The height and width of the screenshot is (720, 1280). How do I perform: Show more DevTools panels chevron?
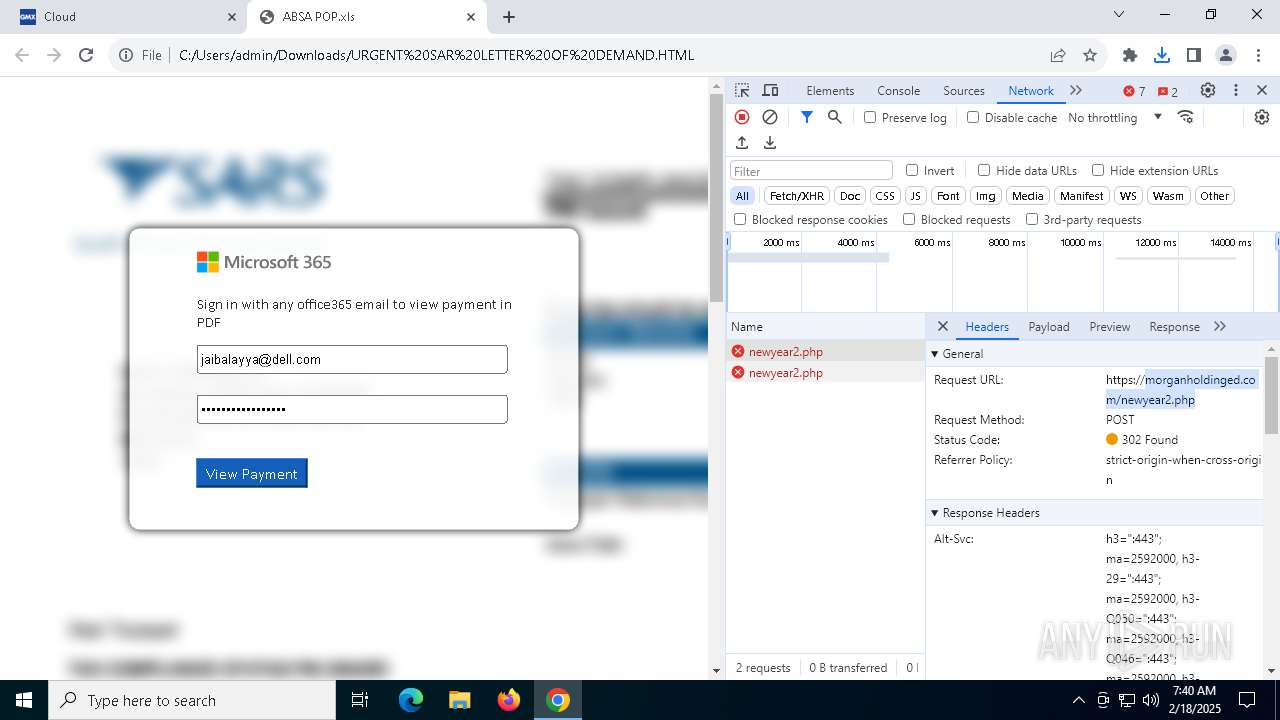[x=1076, y=90]
